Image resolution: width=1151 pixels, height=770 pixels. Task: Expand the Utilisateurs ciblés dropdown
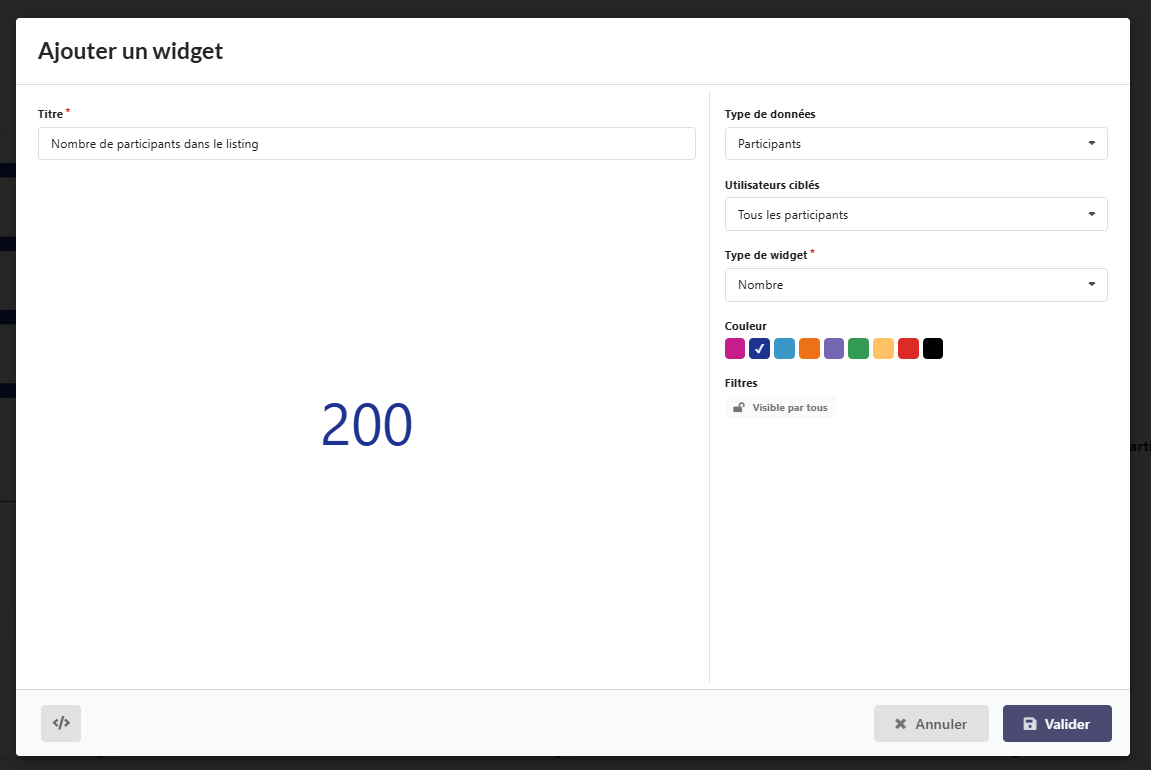pyautogui.click(x=915, y=215)
